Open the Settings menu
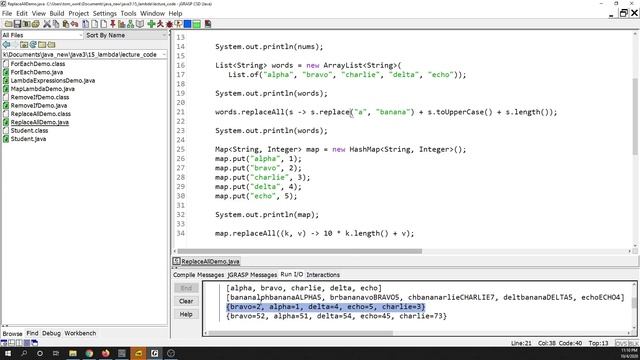Screen dimensions: 640x360 (x=104, y=13)
